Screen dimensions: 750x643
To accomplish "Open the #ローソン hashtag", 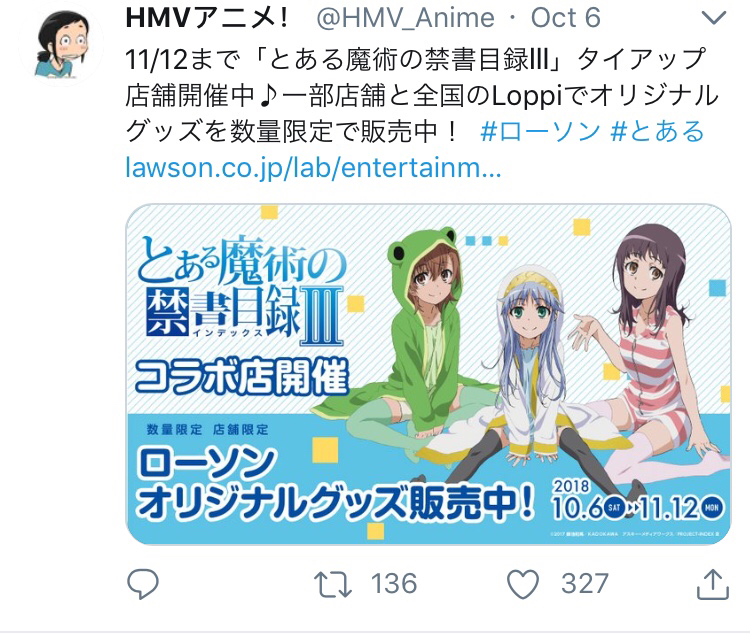I will pos(540,131).
